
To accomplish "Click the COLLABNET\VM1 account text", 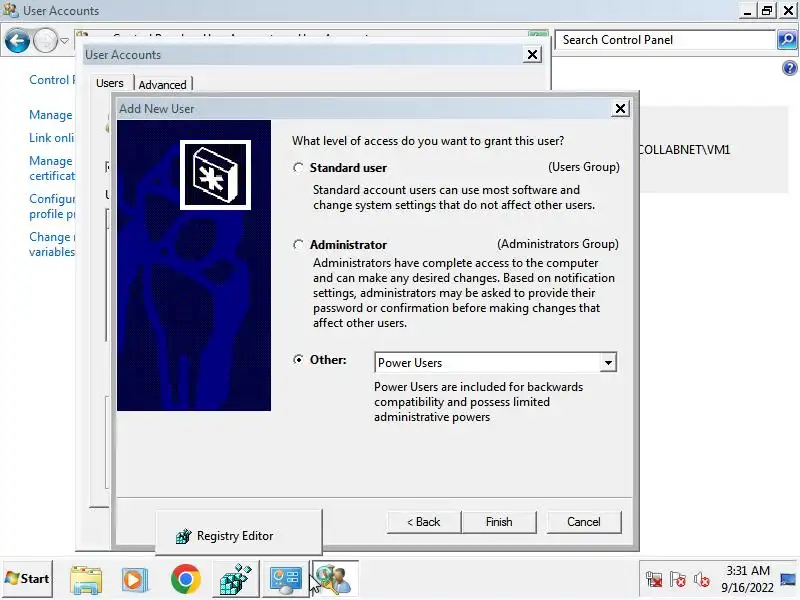I will 684,149.
